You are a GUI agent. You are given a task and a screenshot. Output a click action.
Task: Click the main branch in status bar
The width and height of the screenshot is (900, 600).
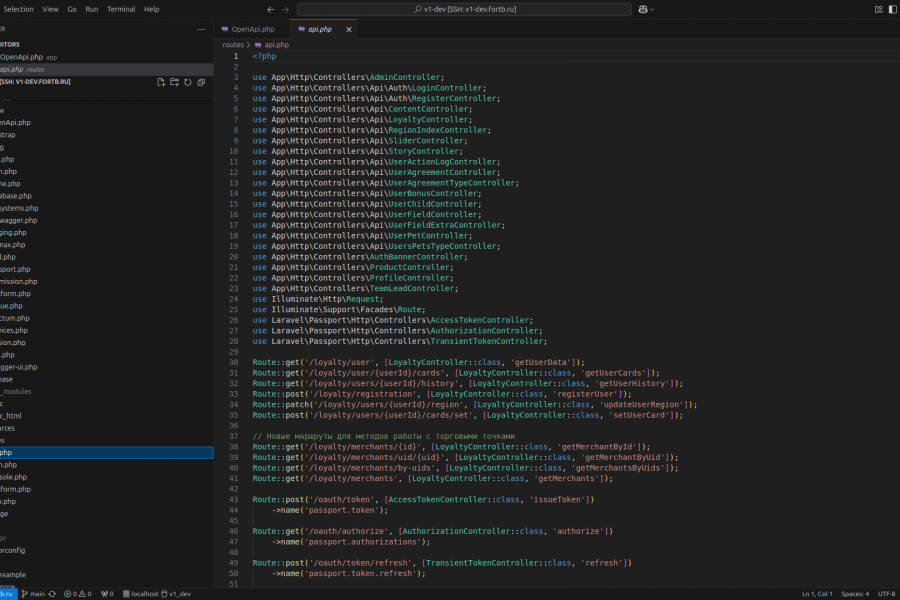[x=33, y=594]
